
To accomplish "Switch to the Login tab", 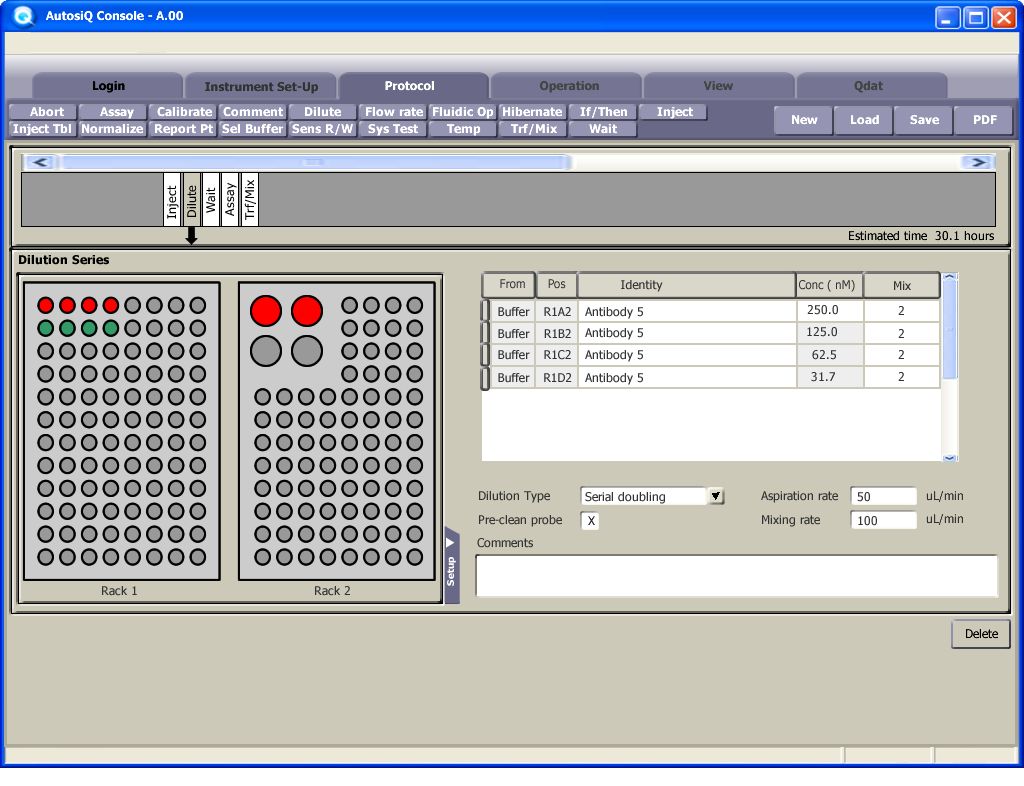I will click(108, 86).
